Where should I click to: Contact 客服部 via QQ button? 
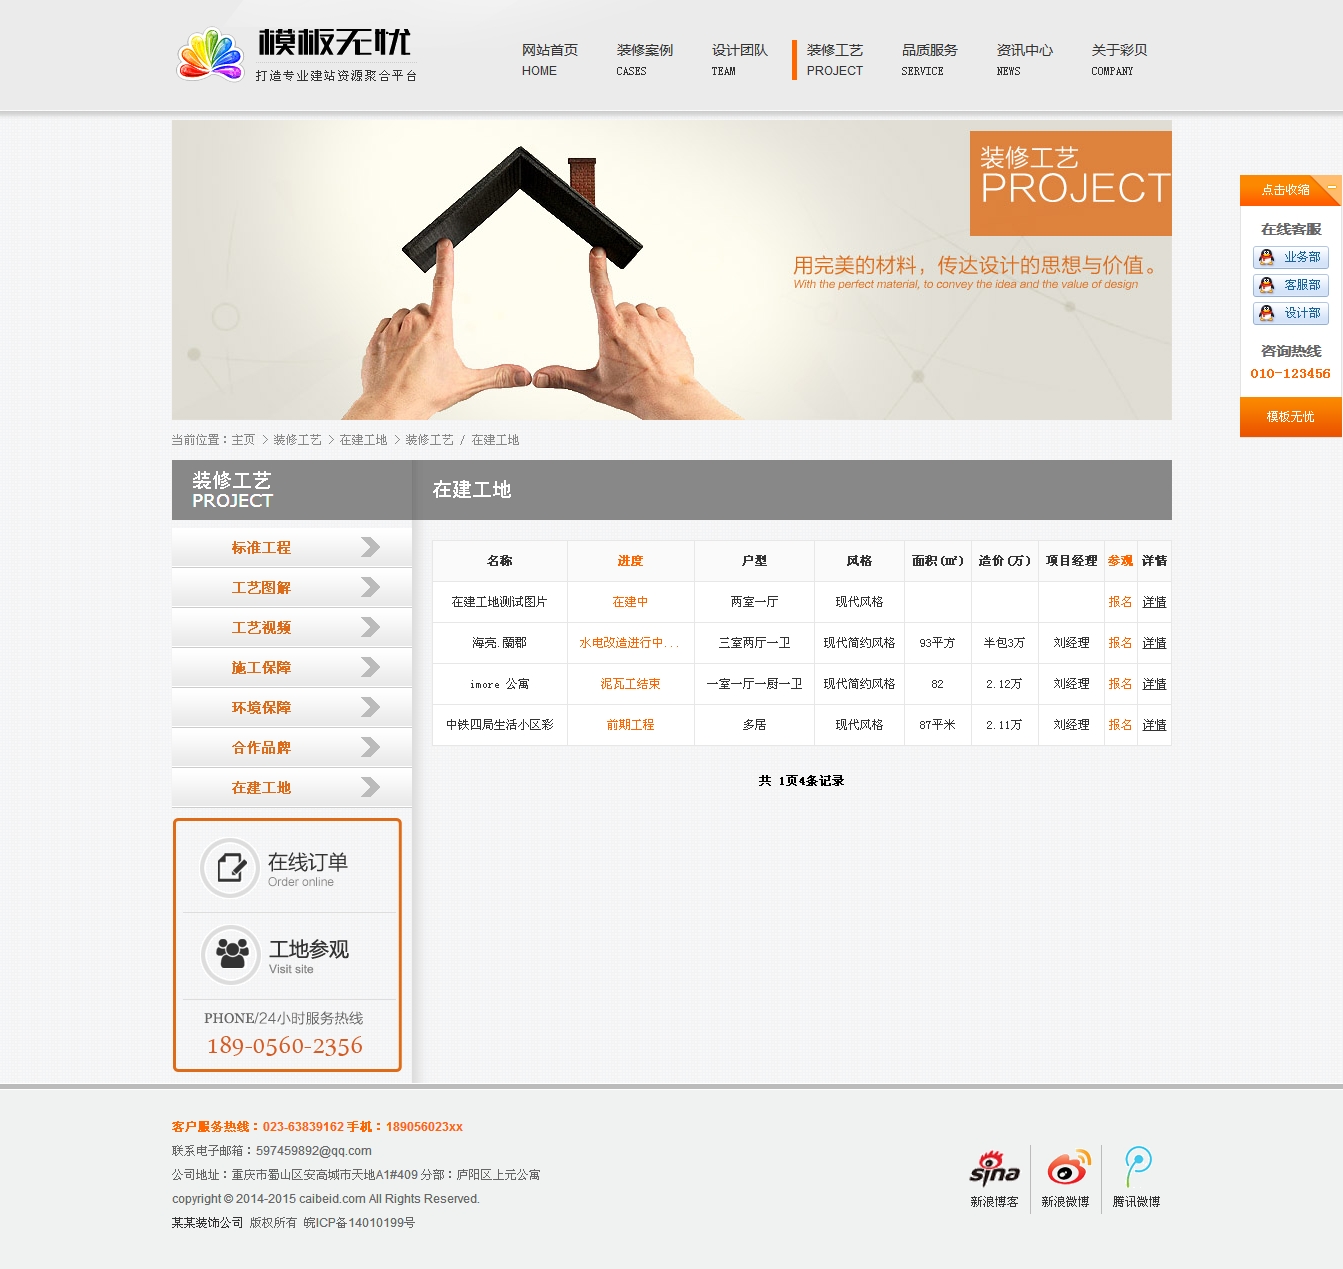(x=1290, y=285)
